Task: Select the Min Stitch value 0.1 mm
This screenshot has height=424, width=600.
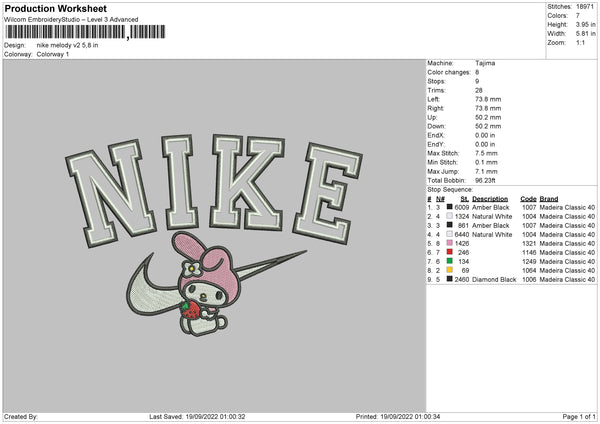Action: pyautogui.click(x=486, y=163)
